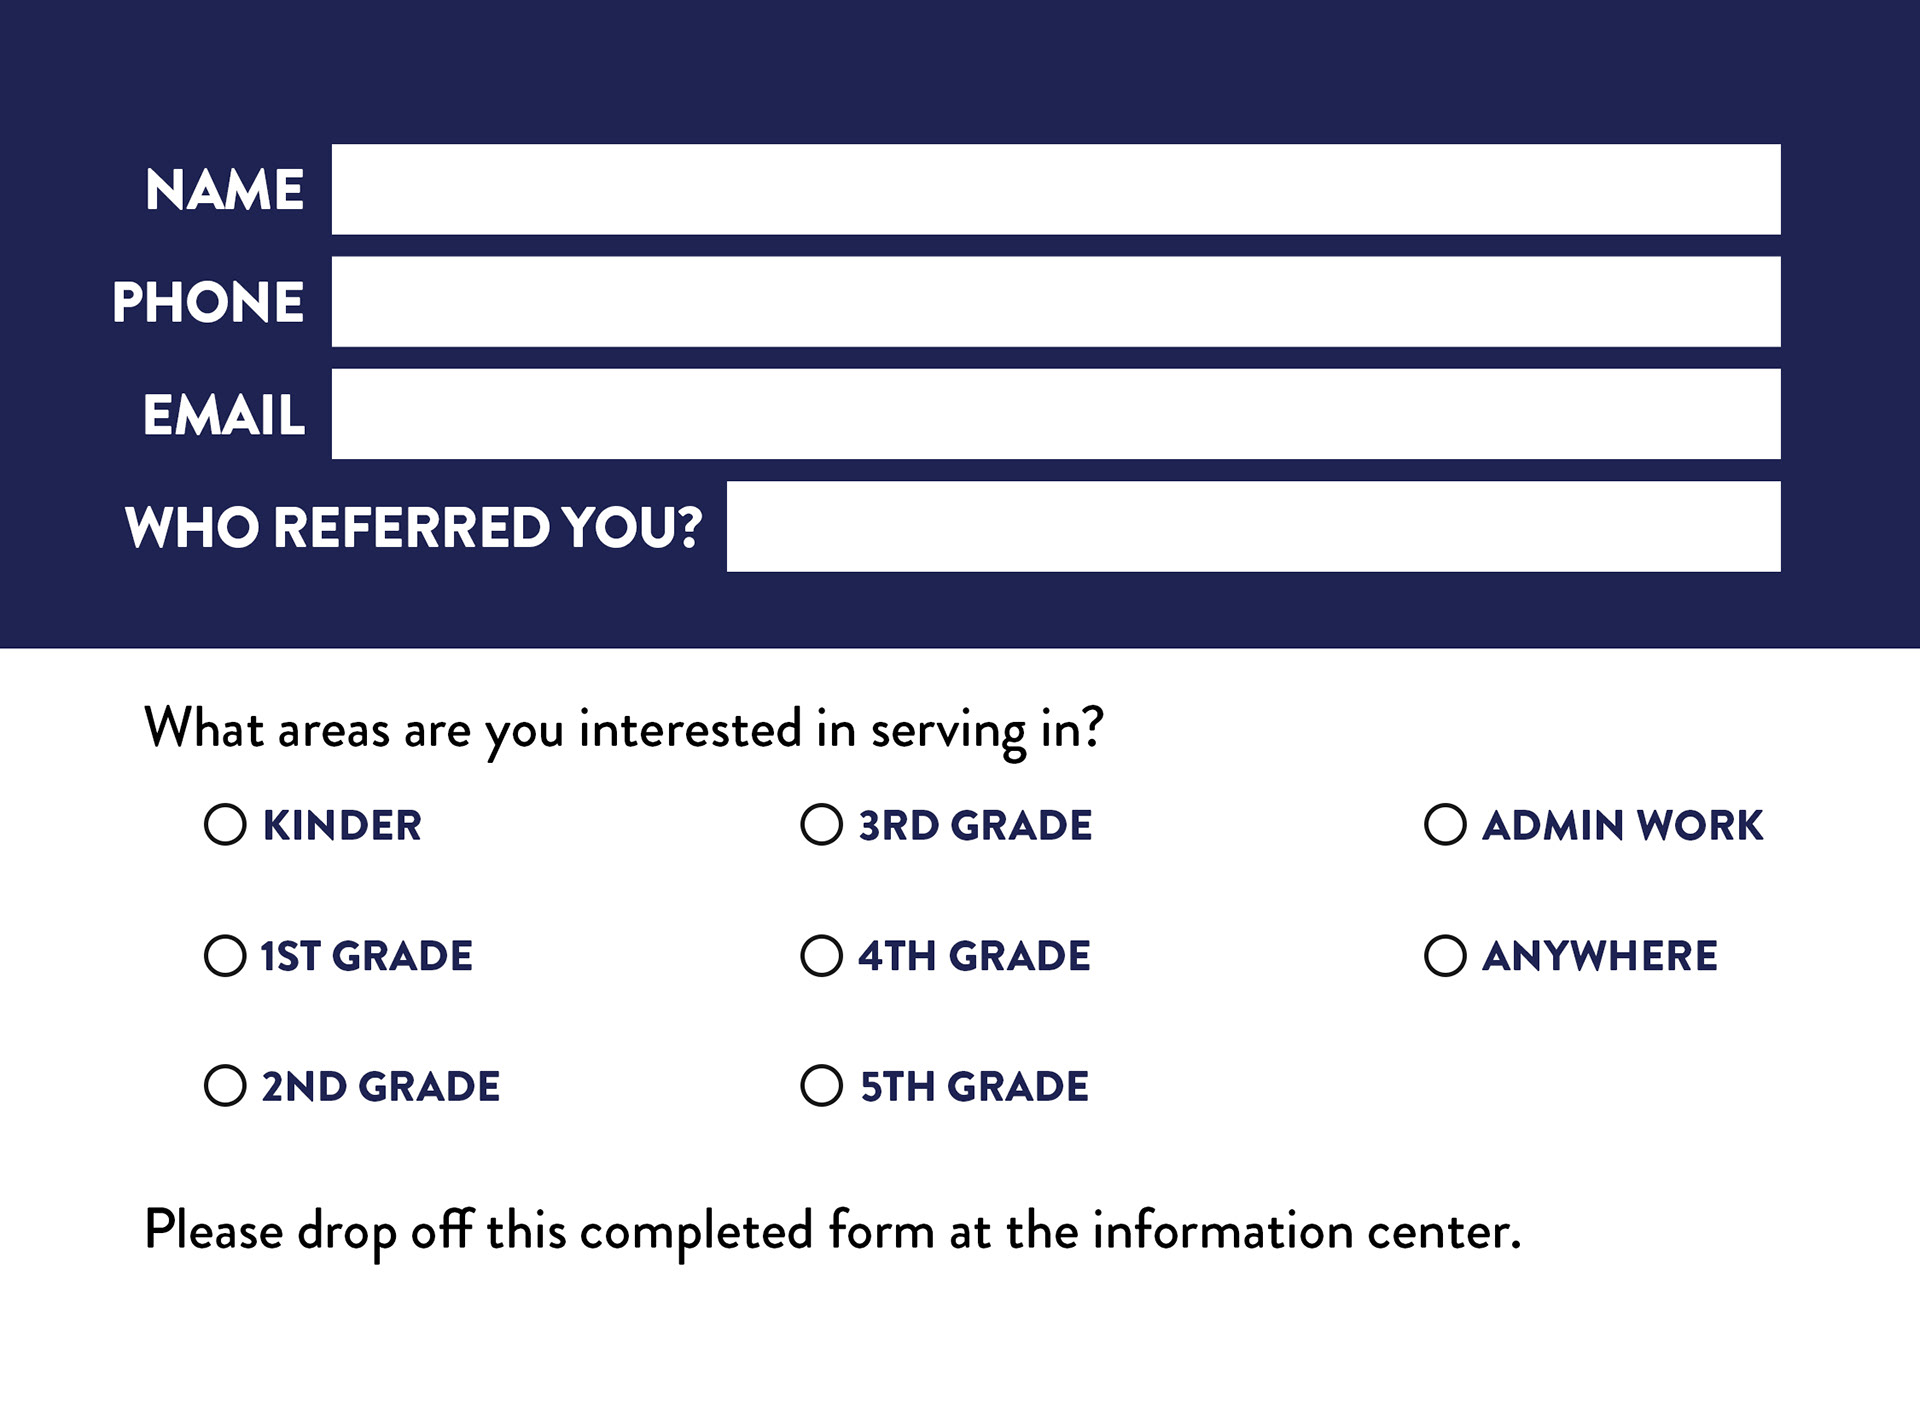Select the 5TH GRADE radio button circle
The image size is (1920, 1408).
[x=821, y=1086]
